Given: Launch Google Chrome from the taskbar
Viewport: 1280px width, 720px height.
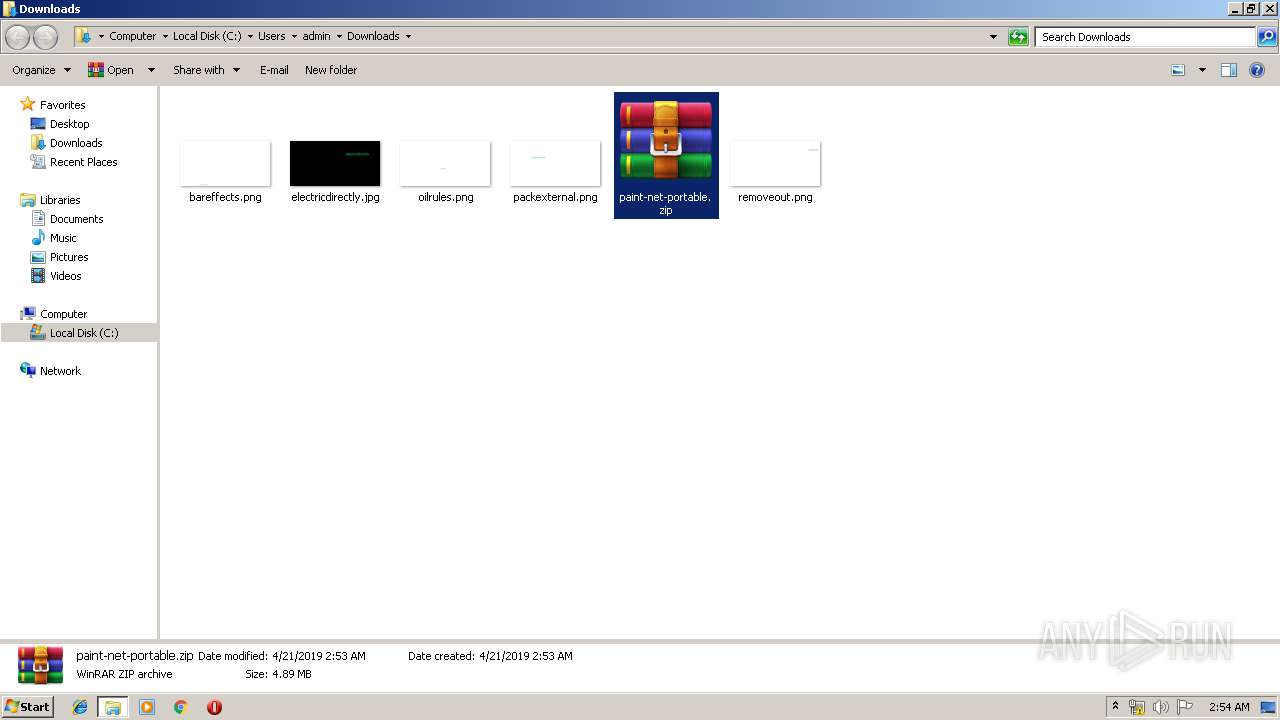Looking at the screenshot, I should pos(180,707).
